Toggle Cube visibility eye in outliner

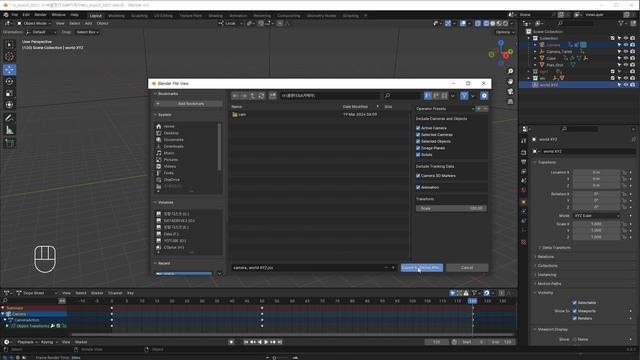[626, 58]
